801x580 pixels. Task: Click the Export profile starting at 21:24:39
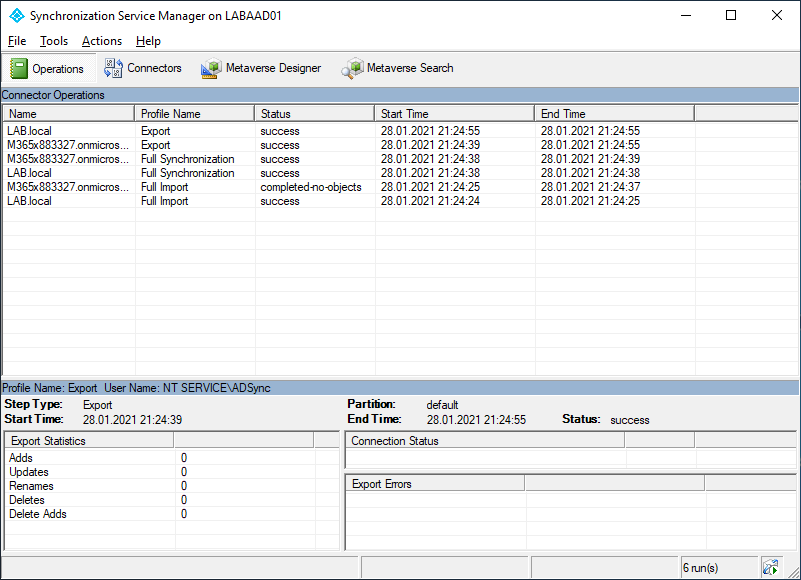click(156, 145)
